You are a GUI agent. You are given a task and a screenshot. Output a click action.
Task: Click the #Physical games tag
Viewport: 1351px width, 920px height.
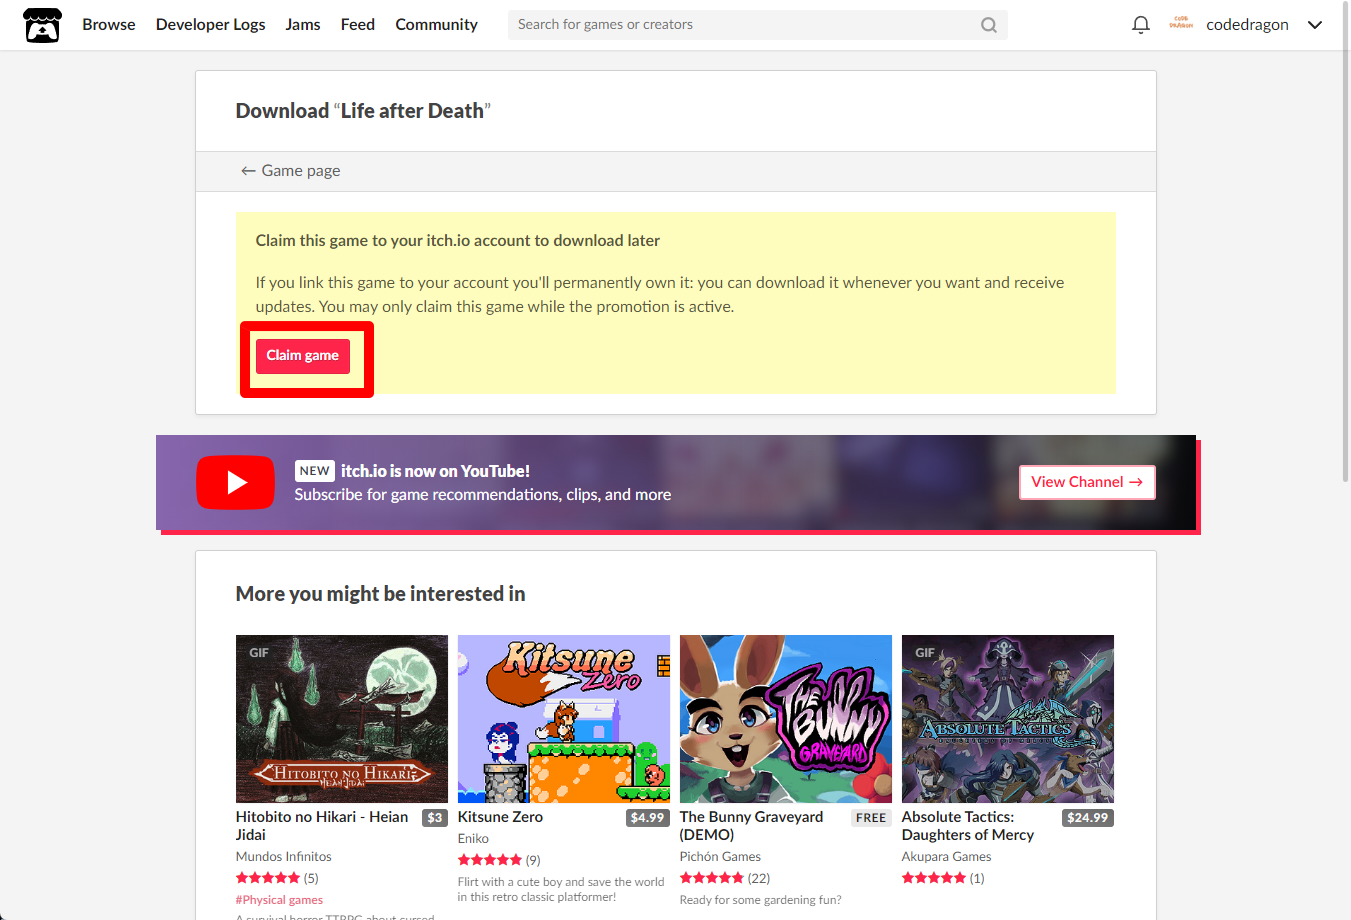[x=279, y=900]
